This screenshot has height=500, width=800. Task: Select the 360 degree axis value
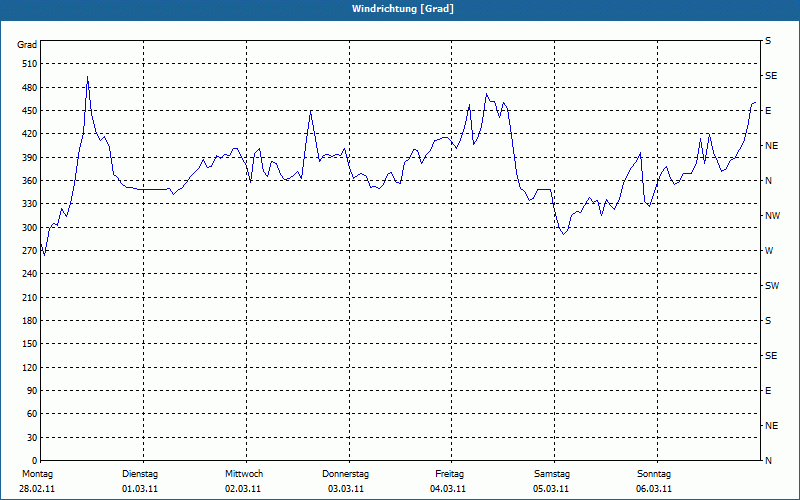(x=30, y=181)
